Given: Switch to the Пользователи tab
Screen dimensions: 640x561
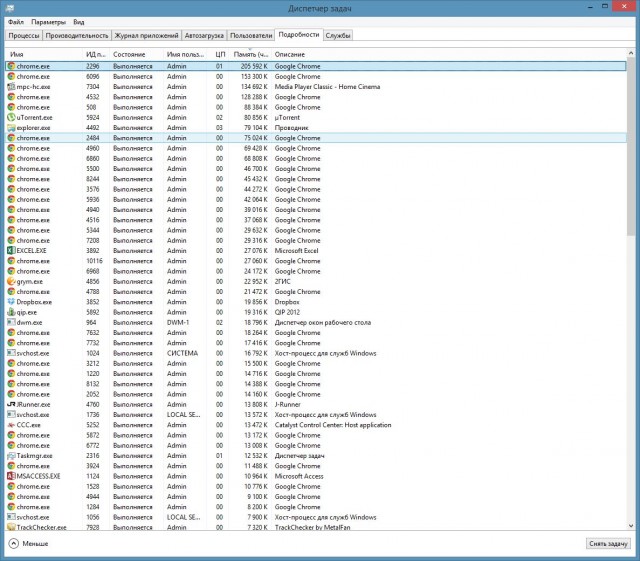Looking at the screenshot, I should [251, 36].
